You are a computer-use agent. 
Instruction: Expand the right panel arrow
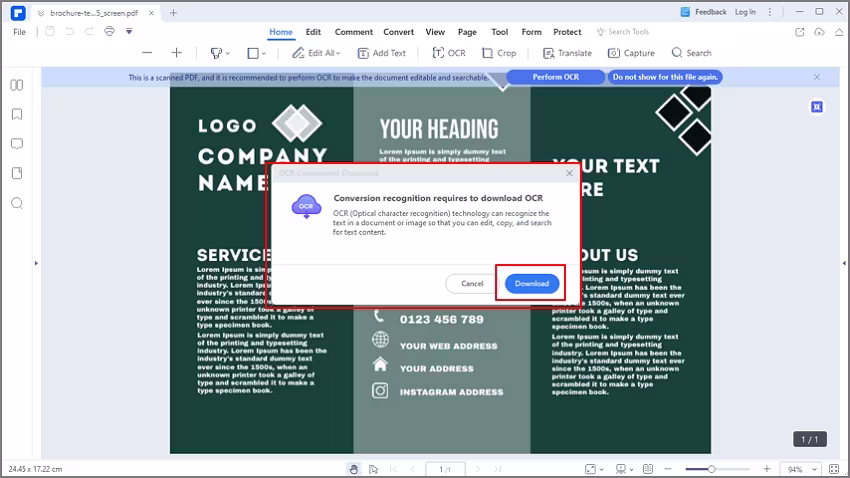point(844,263)
